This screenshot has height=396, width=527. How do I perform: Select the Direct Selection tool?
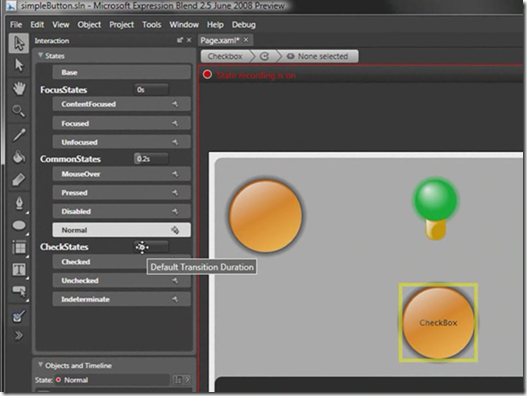19,65
